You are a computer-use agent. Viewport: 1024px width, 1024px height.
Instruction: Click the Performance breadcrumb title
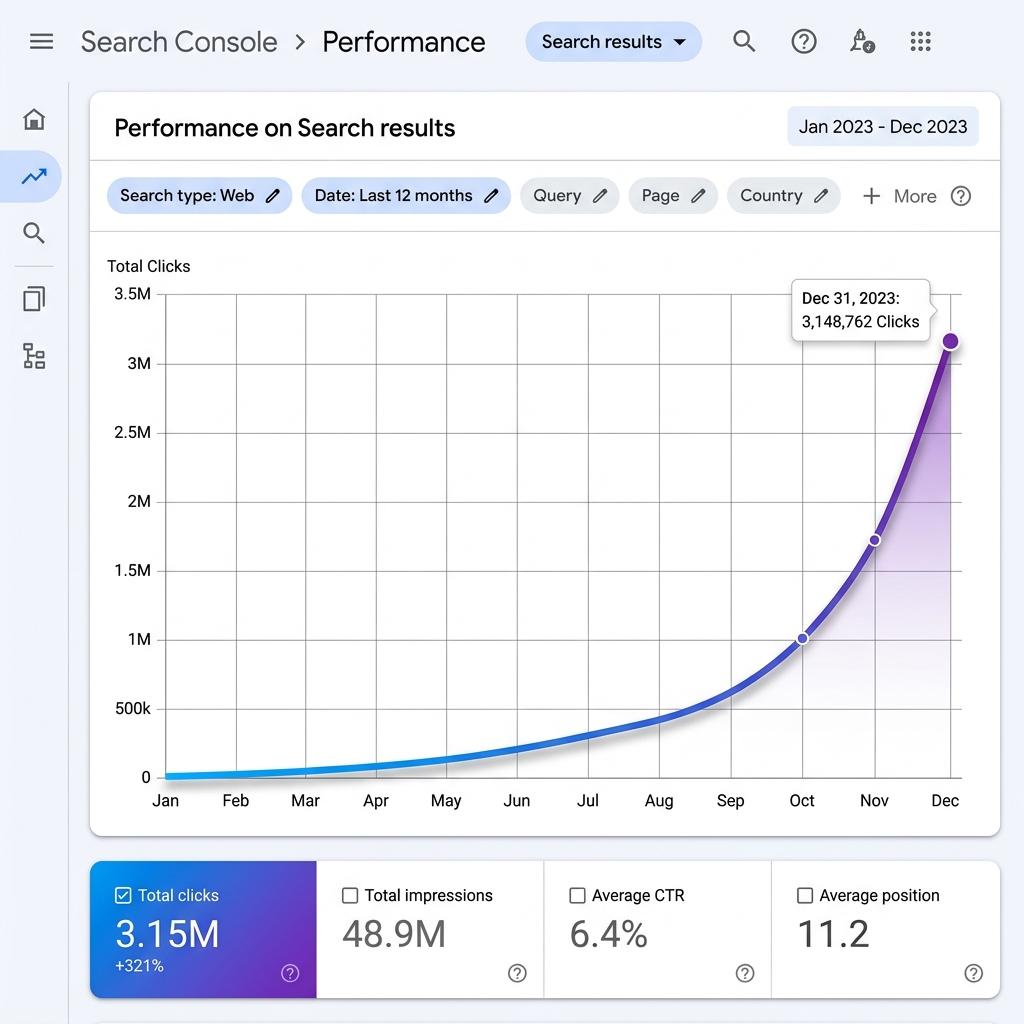[404, 42]
